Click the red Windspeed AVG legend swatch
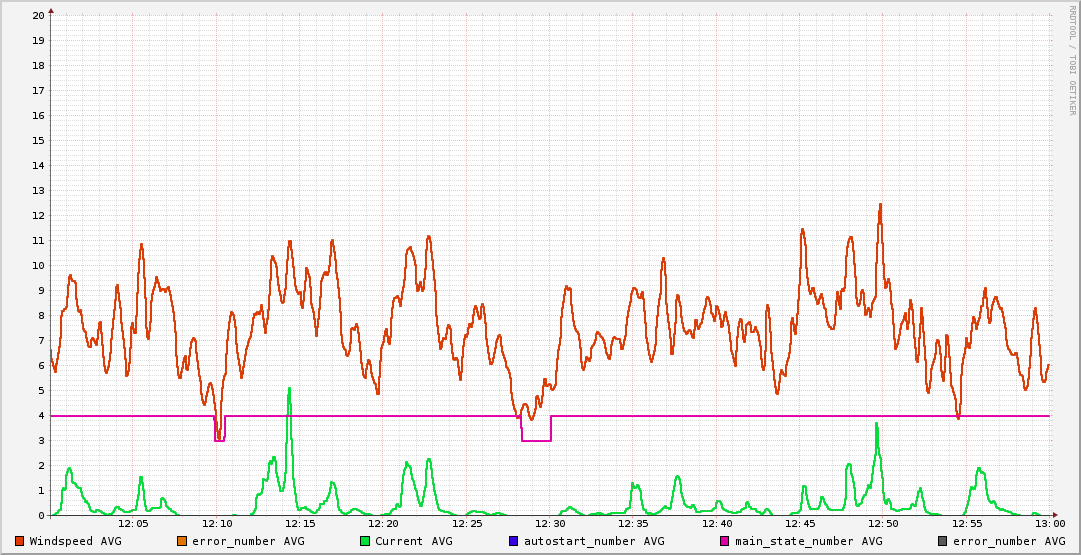Viewport: 1081px width, 555px height. coord(19,541)
